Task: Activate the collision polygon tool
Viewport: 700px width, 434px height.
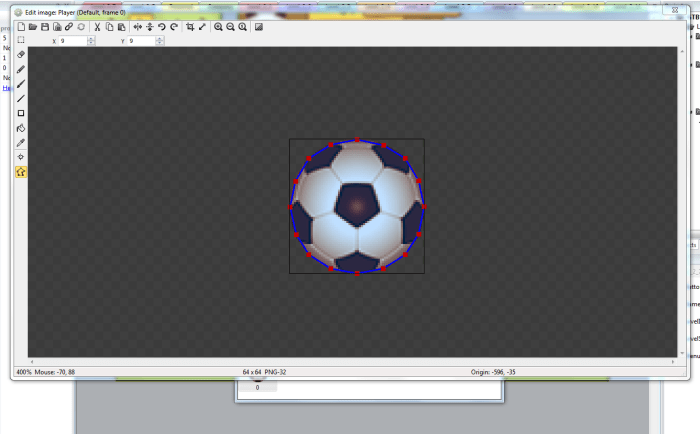Action: pyautogui.click(x=21, y=172)
